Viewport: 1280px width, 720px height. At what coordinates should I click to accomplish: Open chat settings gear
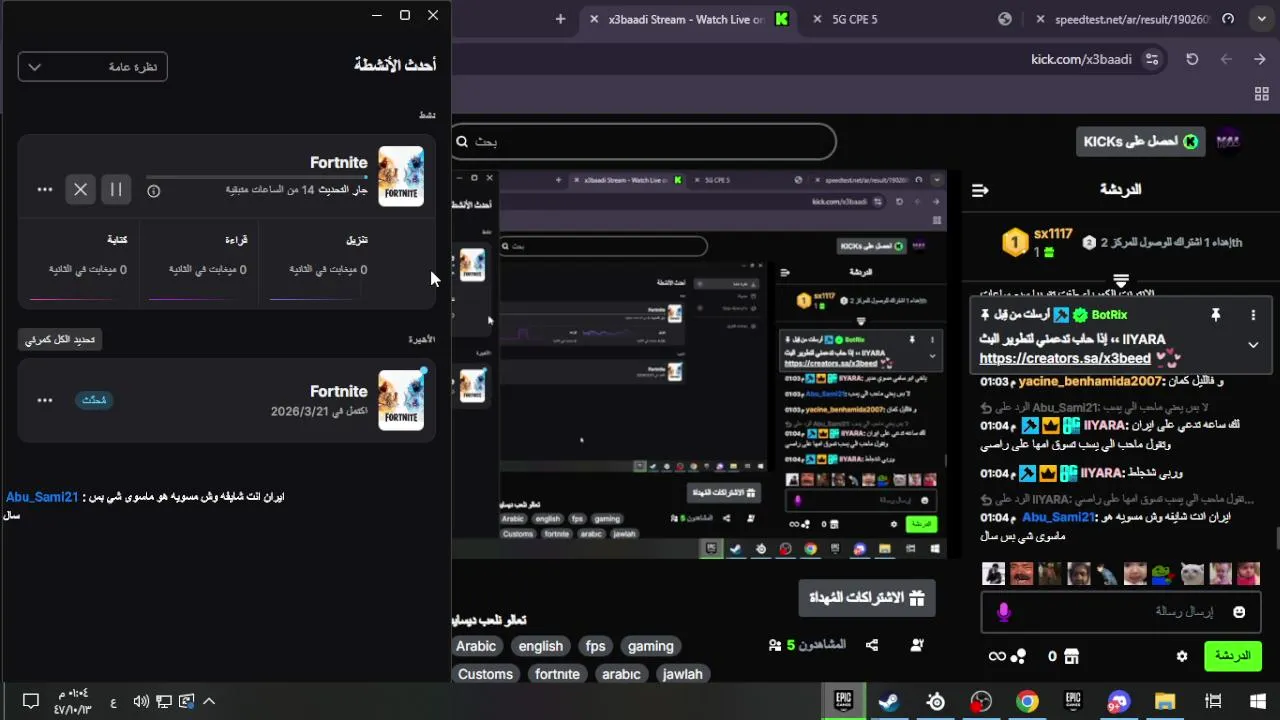[x=1182, y=657]
